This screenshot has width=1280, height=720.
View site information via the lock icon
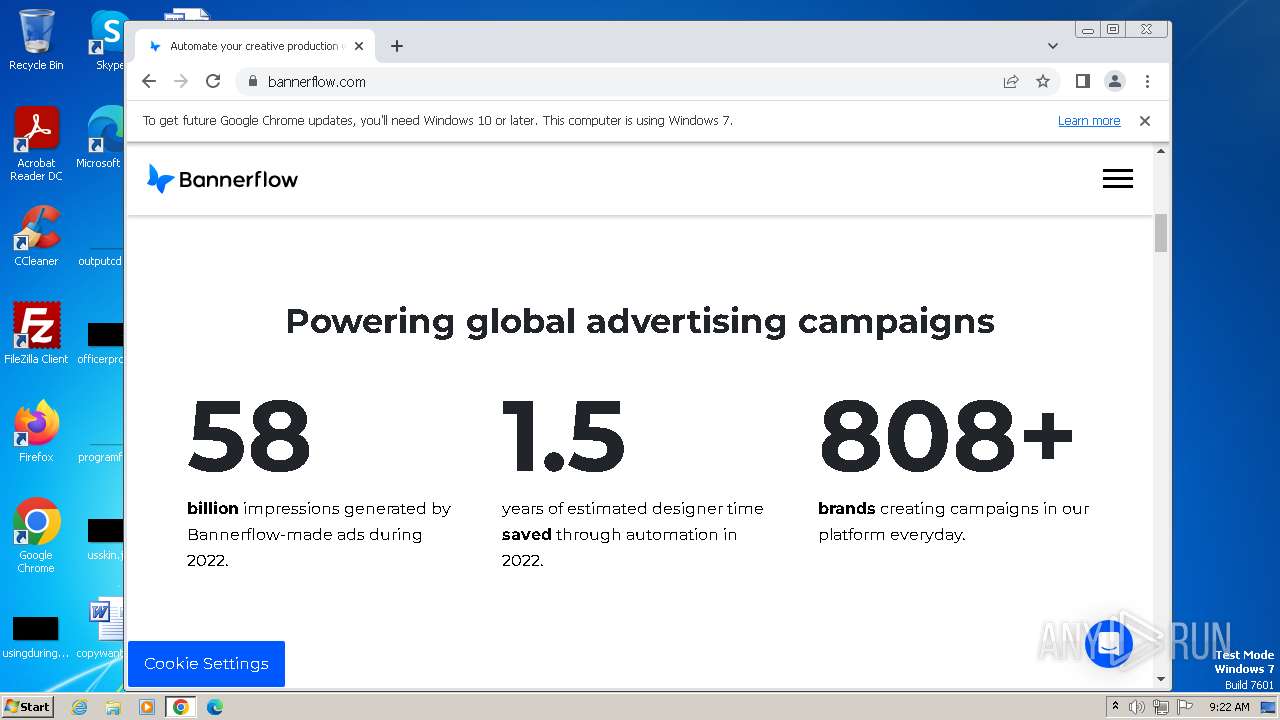[252, 81]
